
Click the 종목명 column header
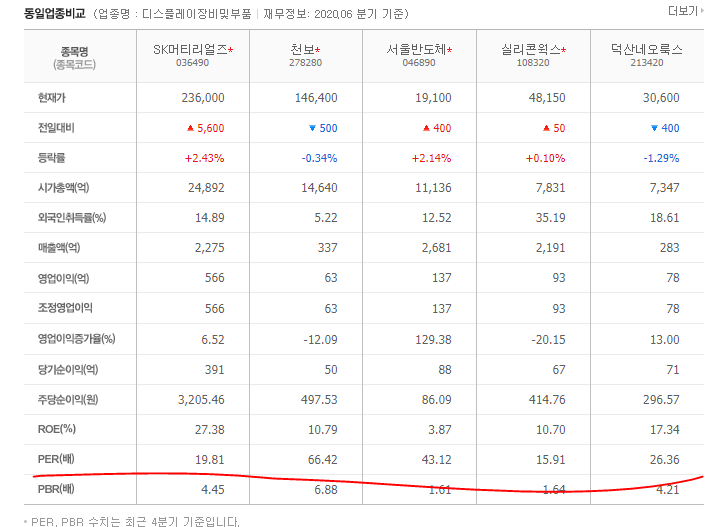(x=75, y=52)
